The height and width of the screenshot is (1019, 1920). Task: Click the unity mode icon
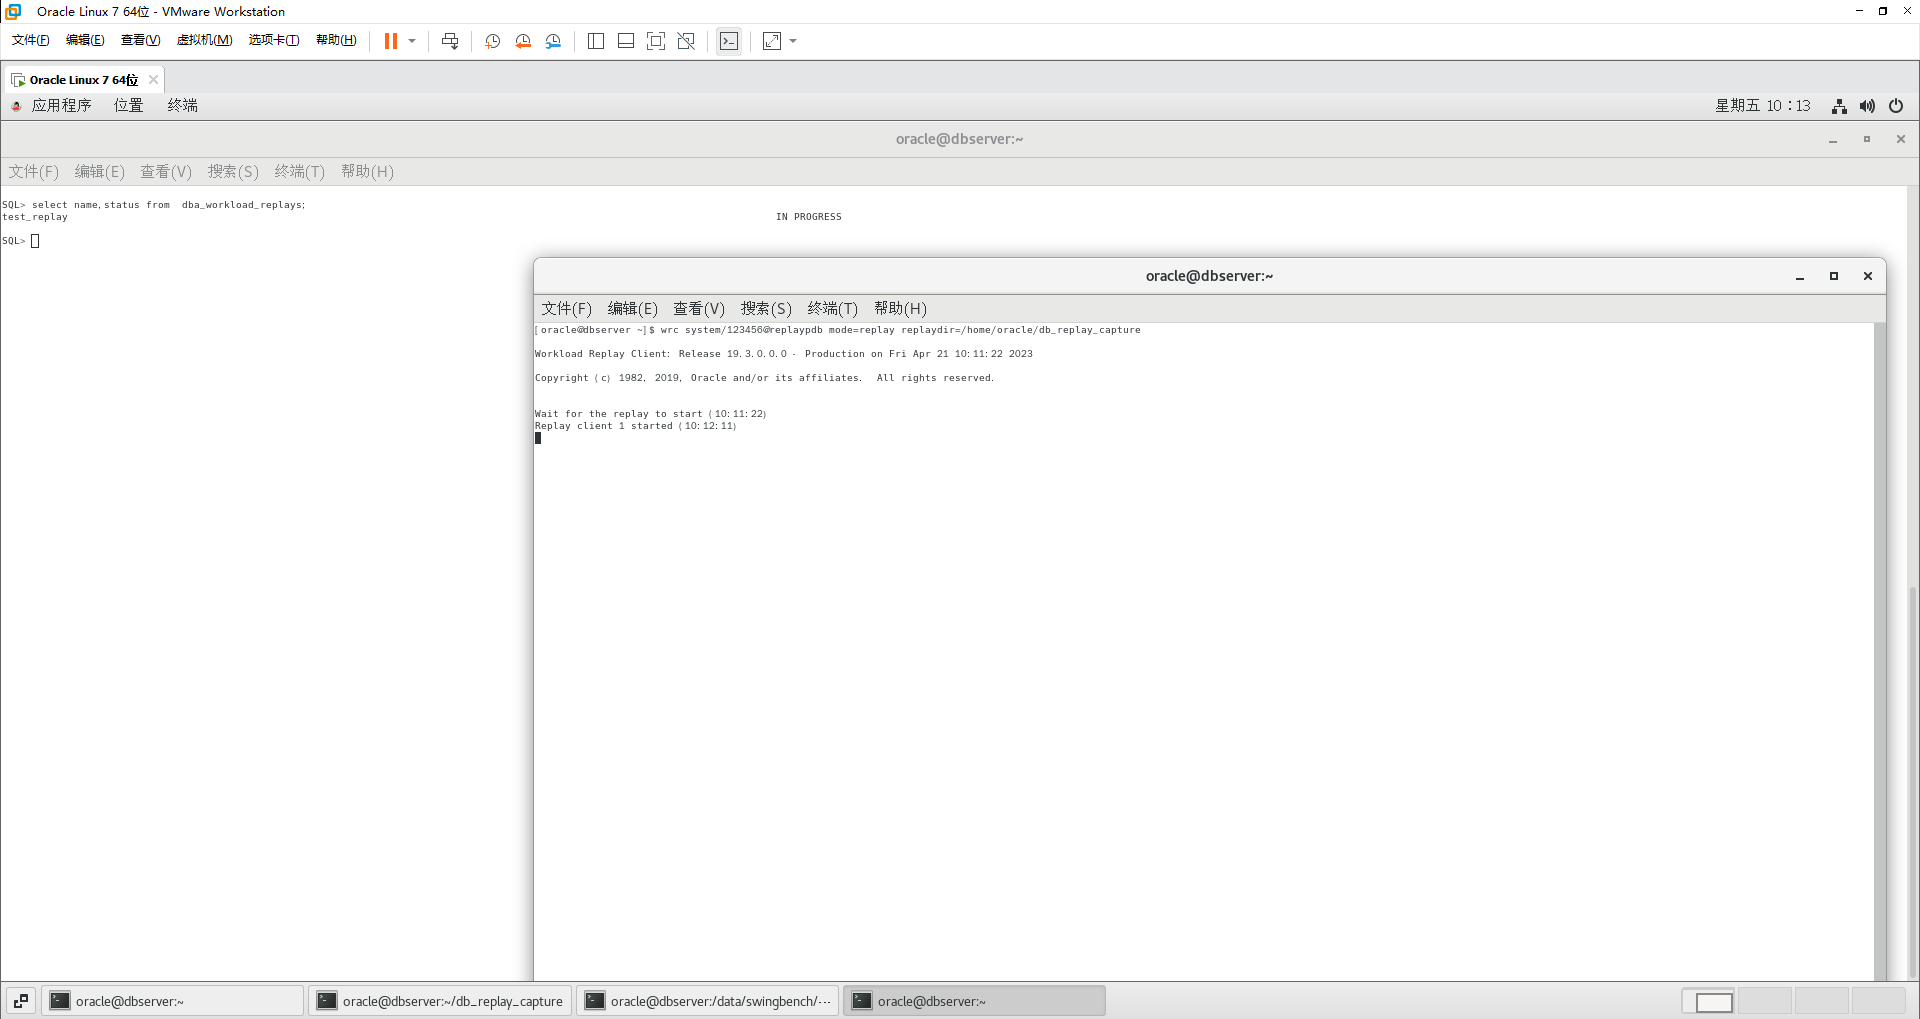(x=686, y=41)
